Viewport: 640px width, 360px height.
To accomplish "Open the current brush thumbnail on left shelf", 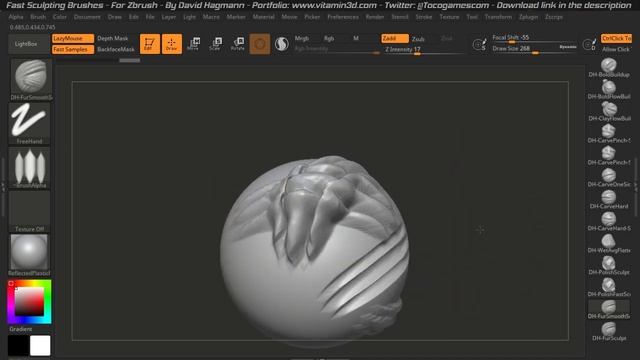I will click(x=31, y=80).
